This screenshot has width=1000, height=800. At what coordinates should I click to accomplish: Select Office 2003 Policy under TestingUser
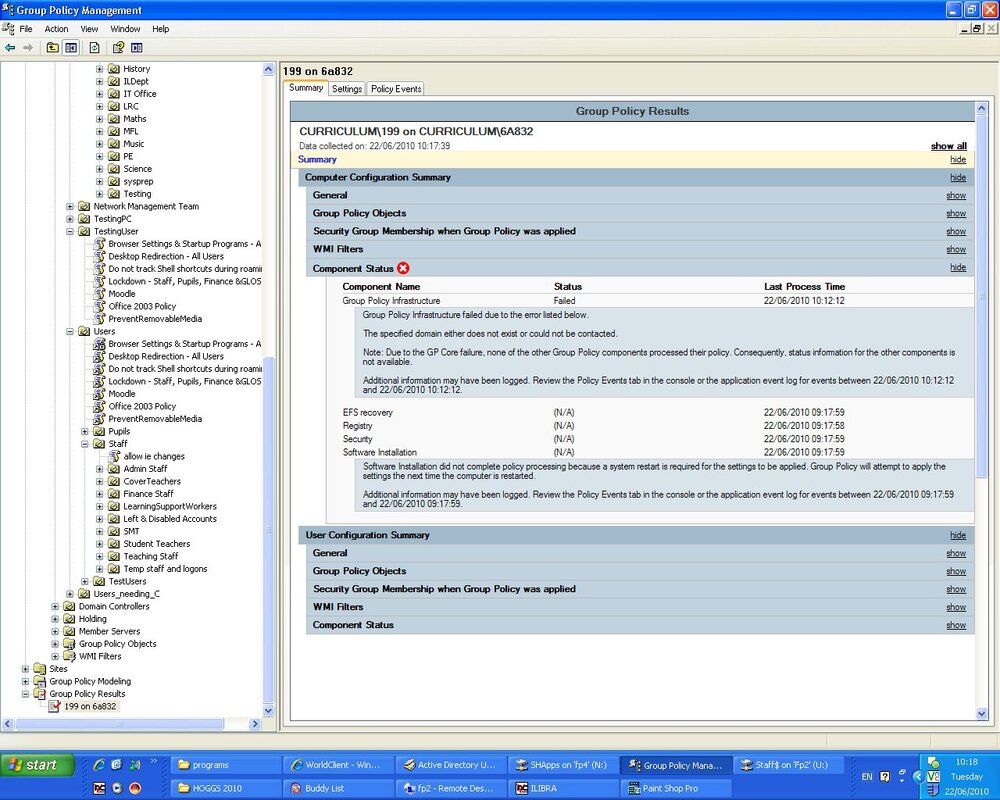point(142,306)
